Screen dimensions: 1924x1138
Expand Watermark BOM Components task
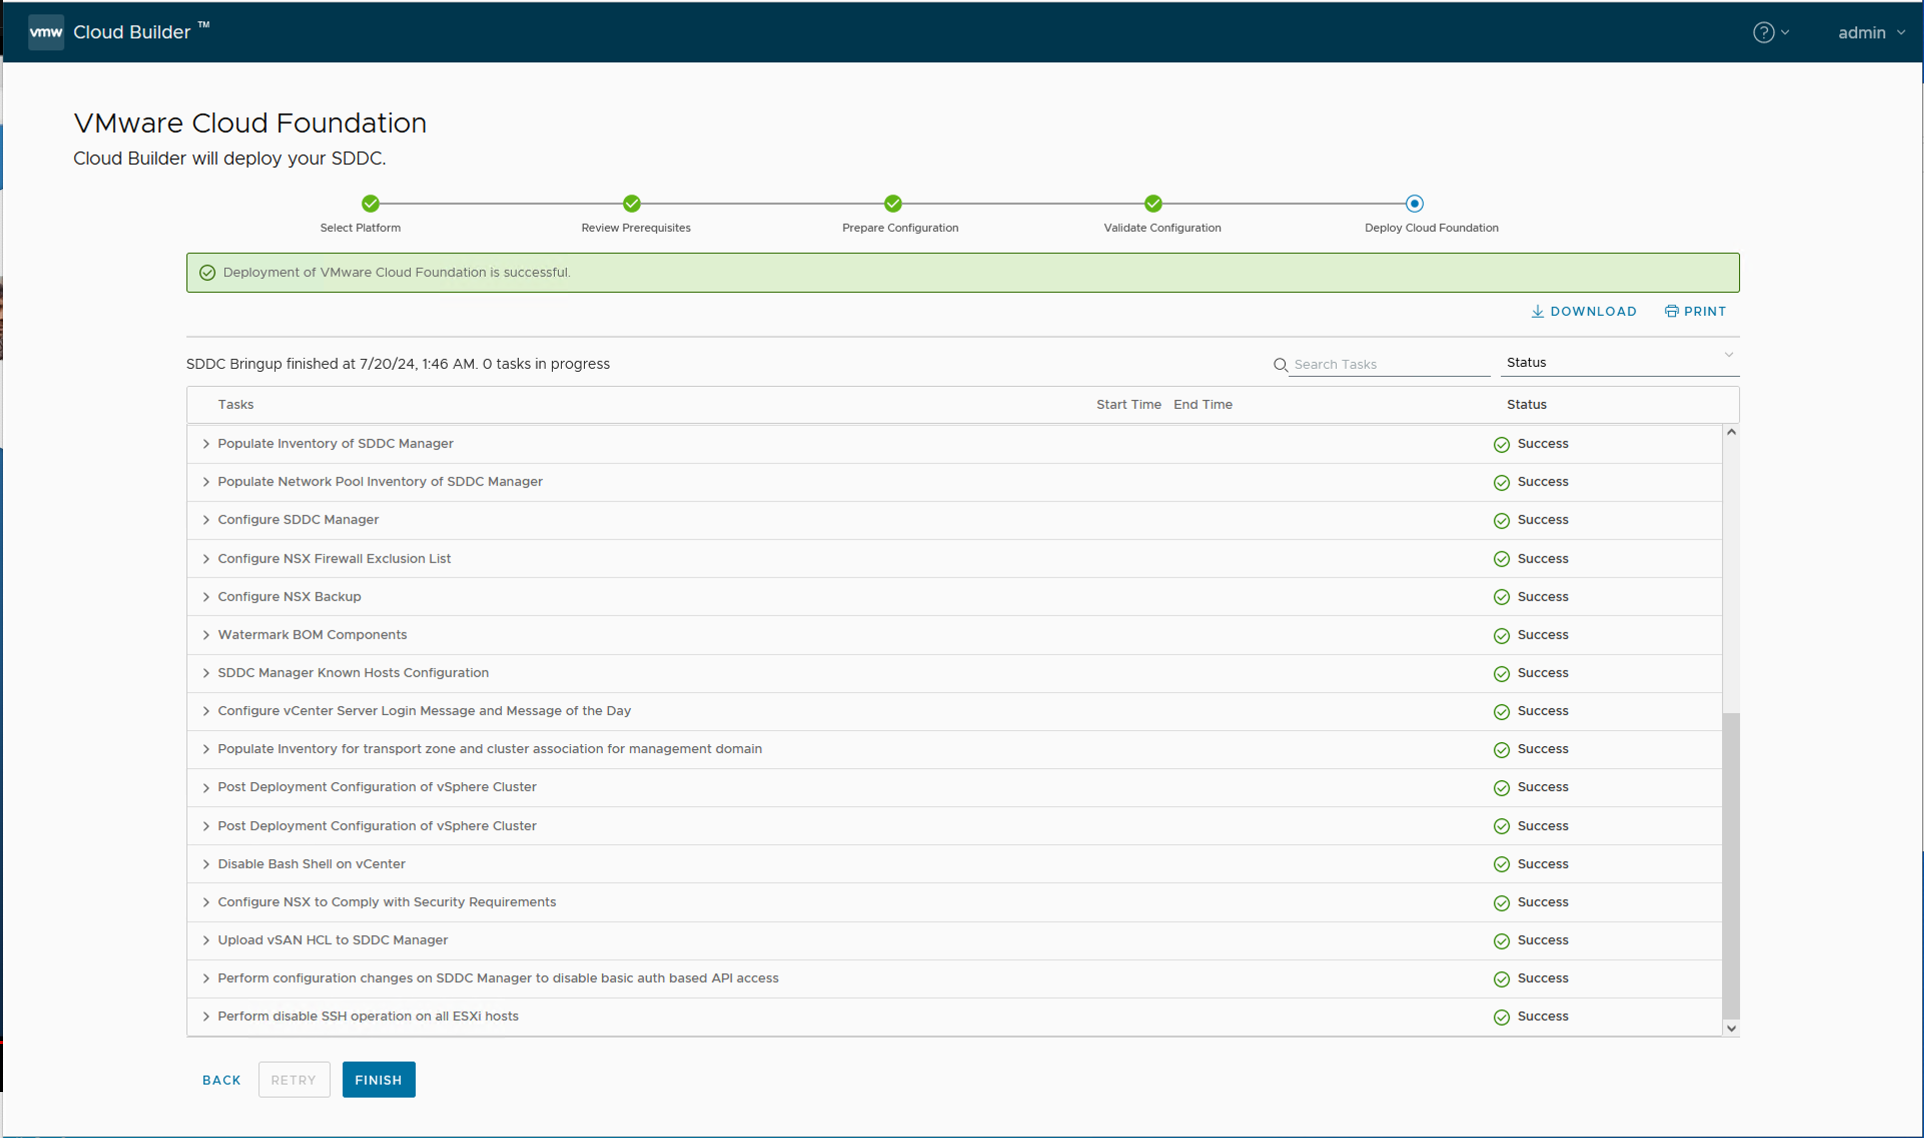pos(206,635)
